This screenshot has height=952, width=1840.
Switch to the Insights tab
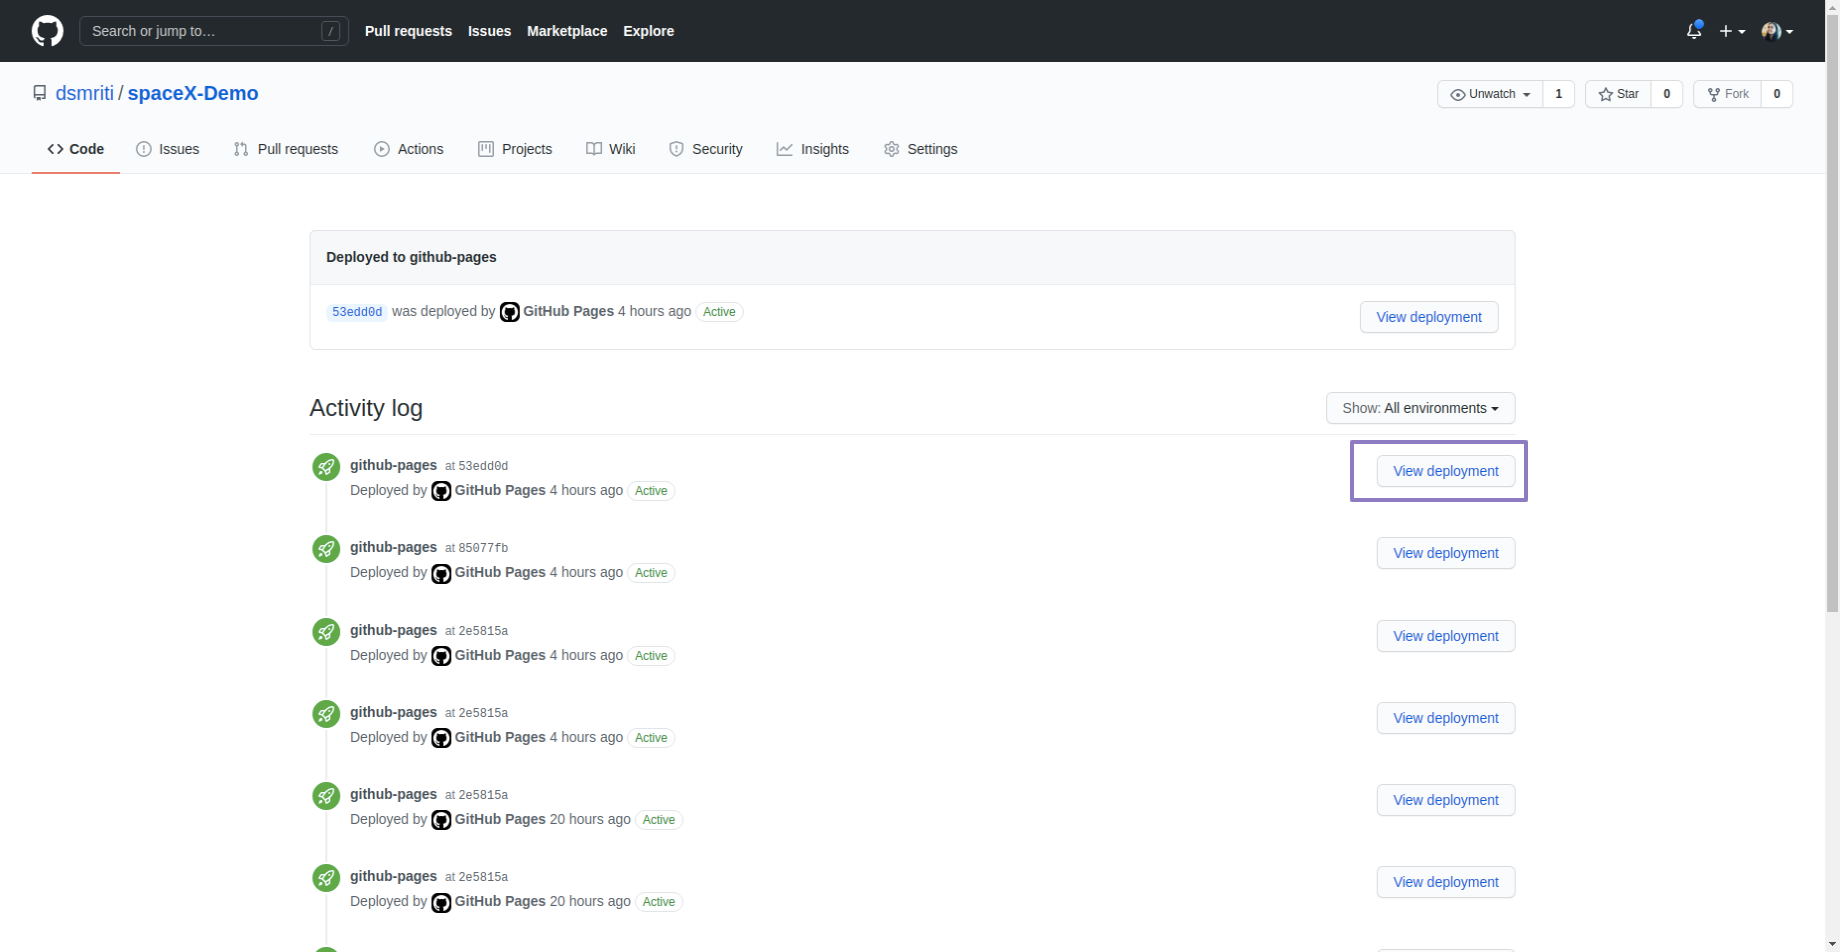(x=813, y=149)
